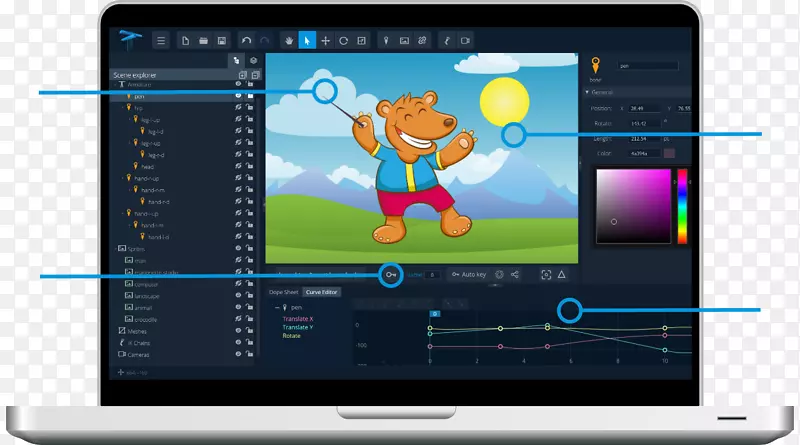Choose the create bone tool
800x445 pixels.
tap(386, 41)
